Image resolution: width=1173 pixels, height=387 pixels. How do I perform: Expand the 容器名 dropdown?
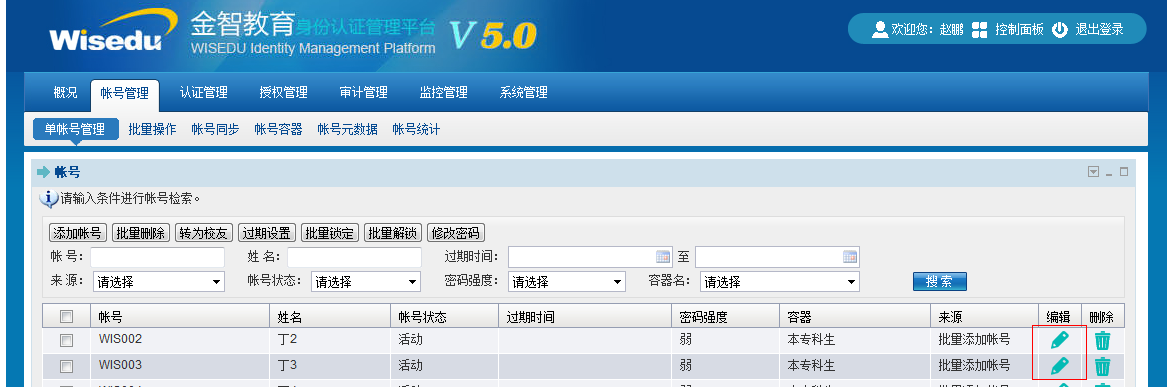coord(780,282)
